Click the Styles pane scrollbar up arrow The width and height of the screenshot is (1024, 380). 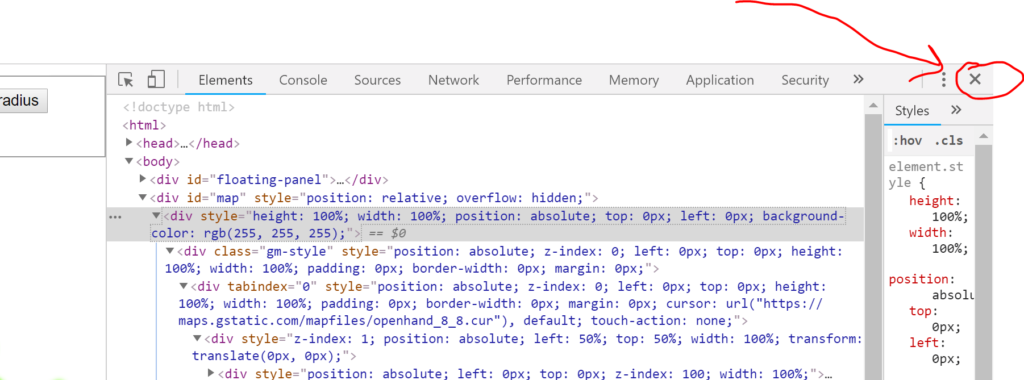click(984, 136)
